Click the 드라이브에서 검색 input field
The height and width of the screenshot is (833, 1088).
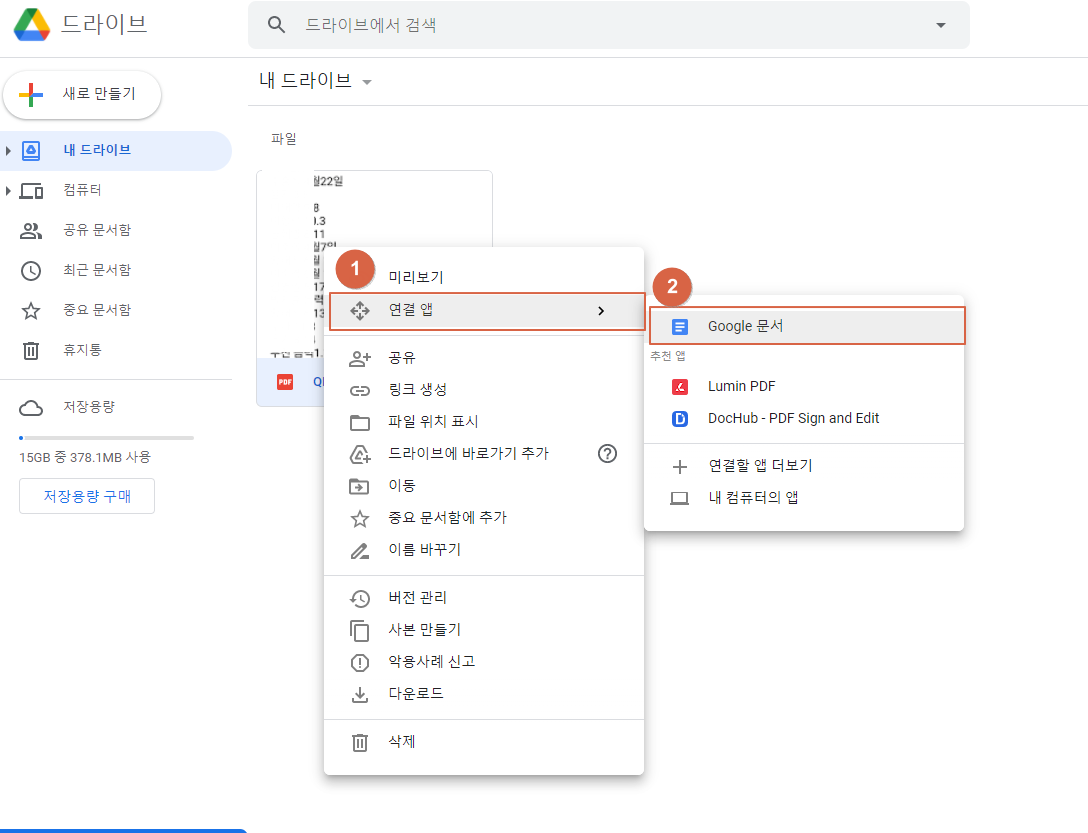[609, 25]
